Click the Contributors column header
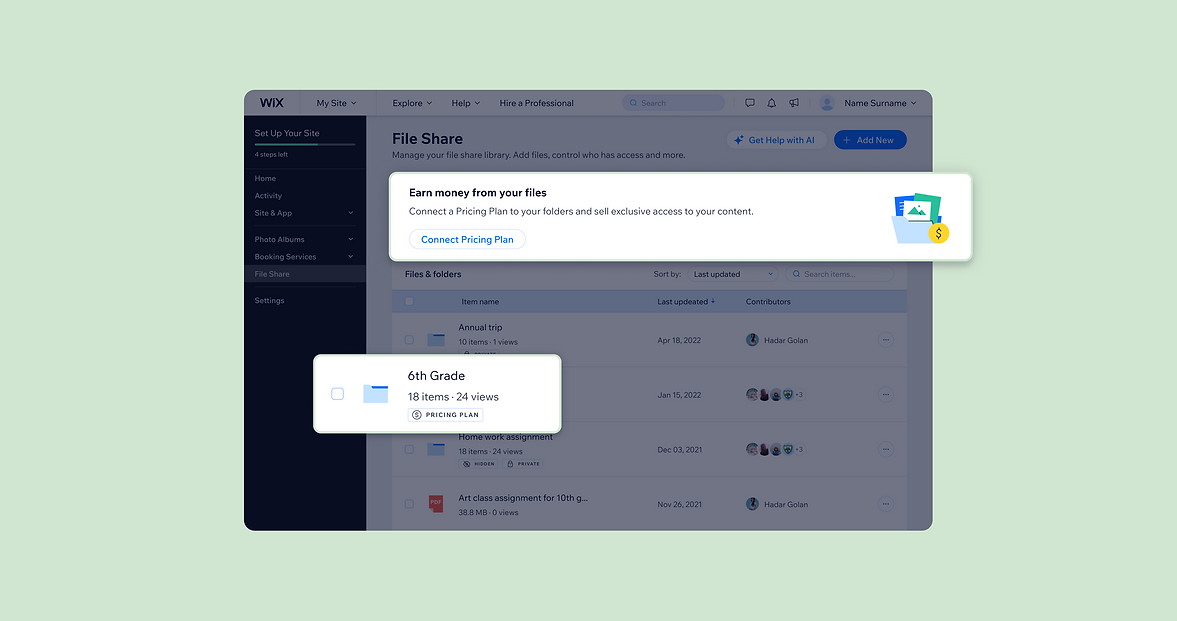The image size is (1177, 621). click(768, 302)
